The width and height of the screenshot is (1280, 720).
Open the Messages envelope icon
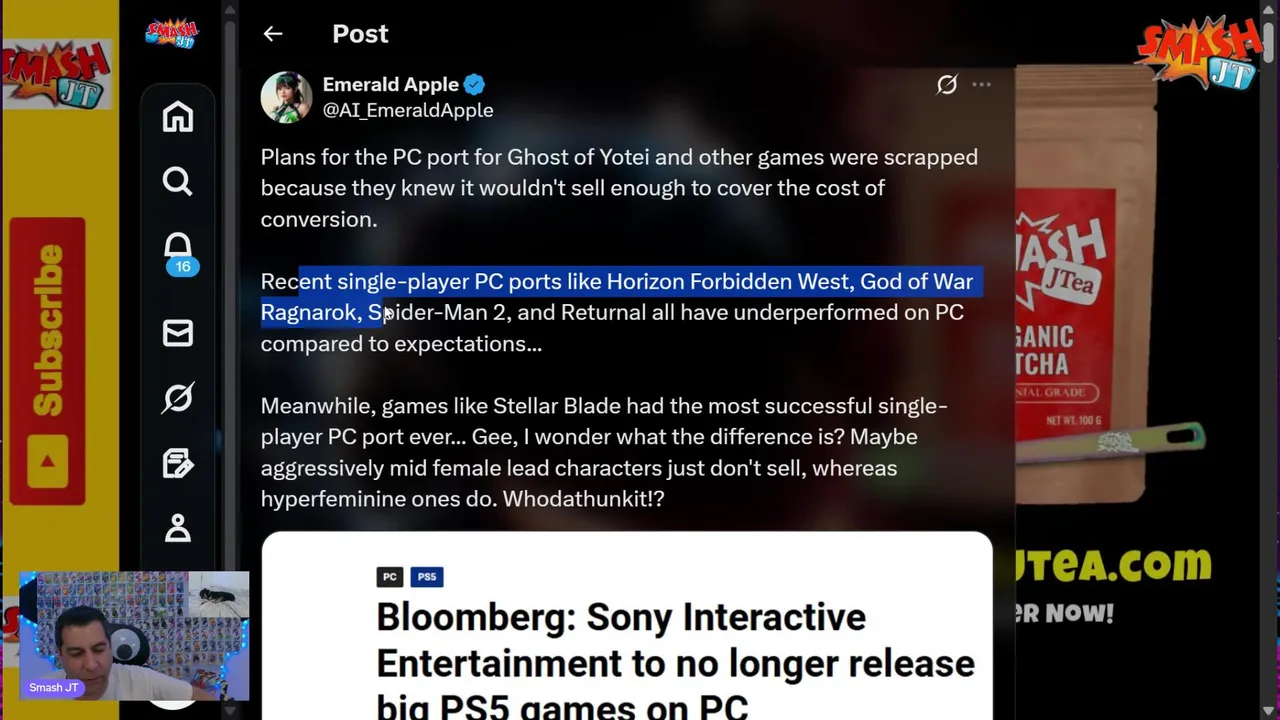[178, 333]
